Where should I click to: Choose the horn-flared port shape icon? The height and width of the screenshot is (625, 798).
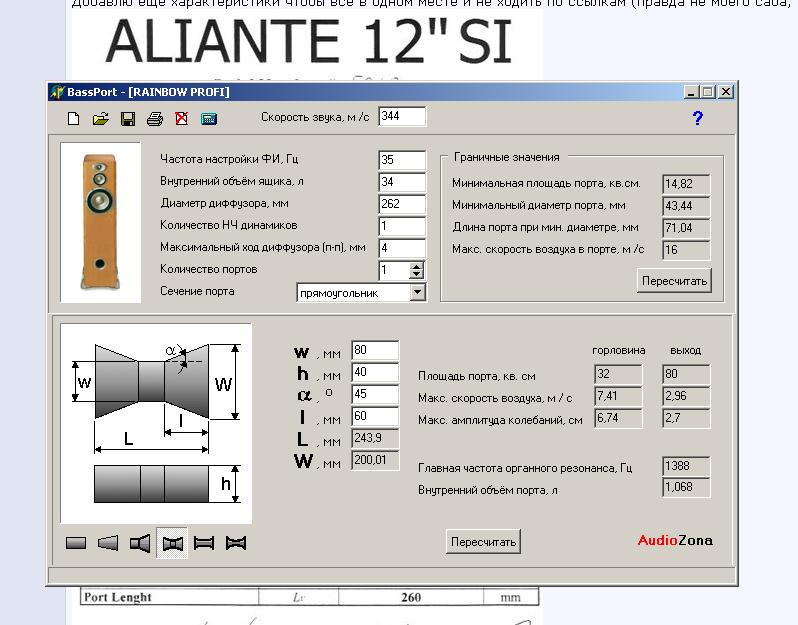click(x=141, y=543)
